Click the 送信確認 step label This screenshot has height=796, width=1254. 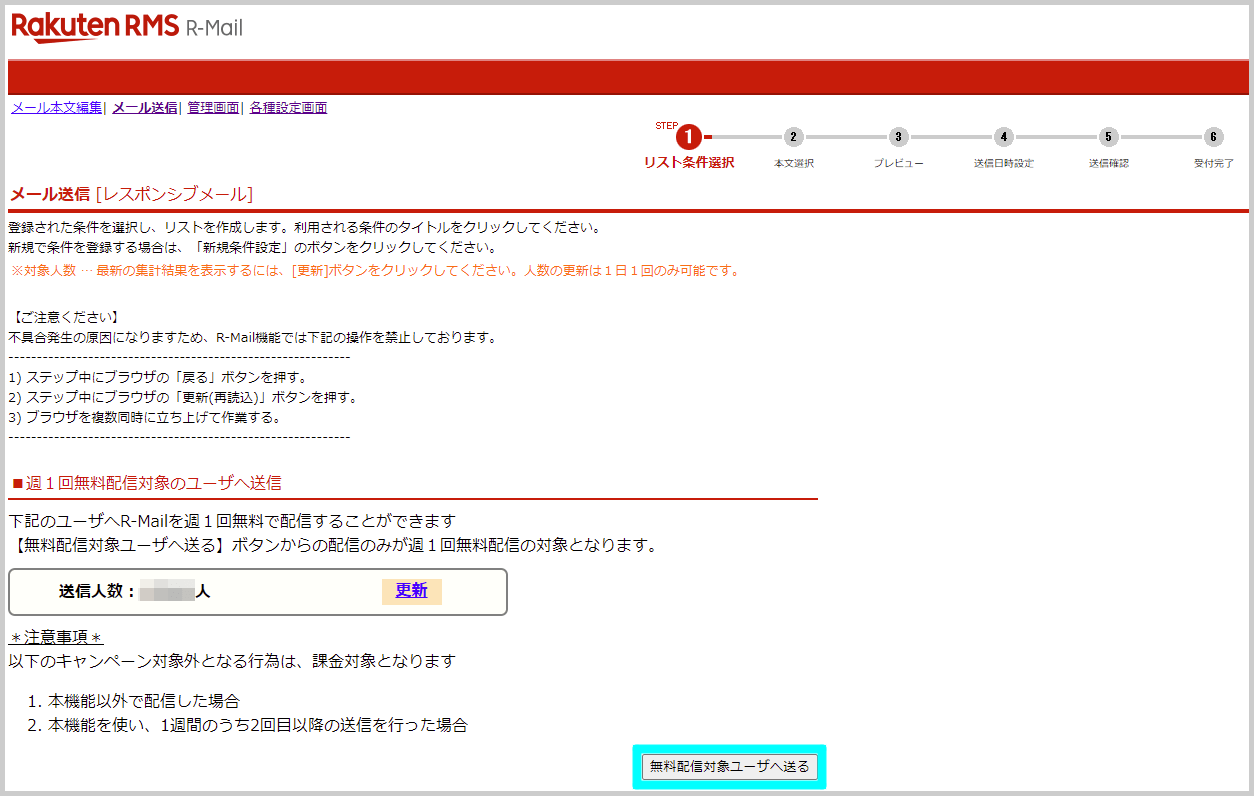[x=1108, y=163]
